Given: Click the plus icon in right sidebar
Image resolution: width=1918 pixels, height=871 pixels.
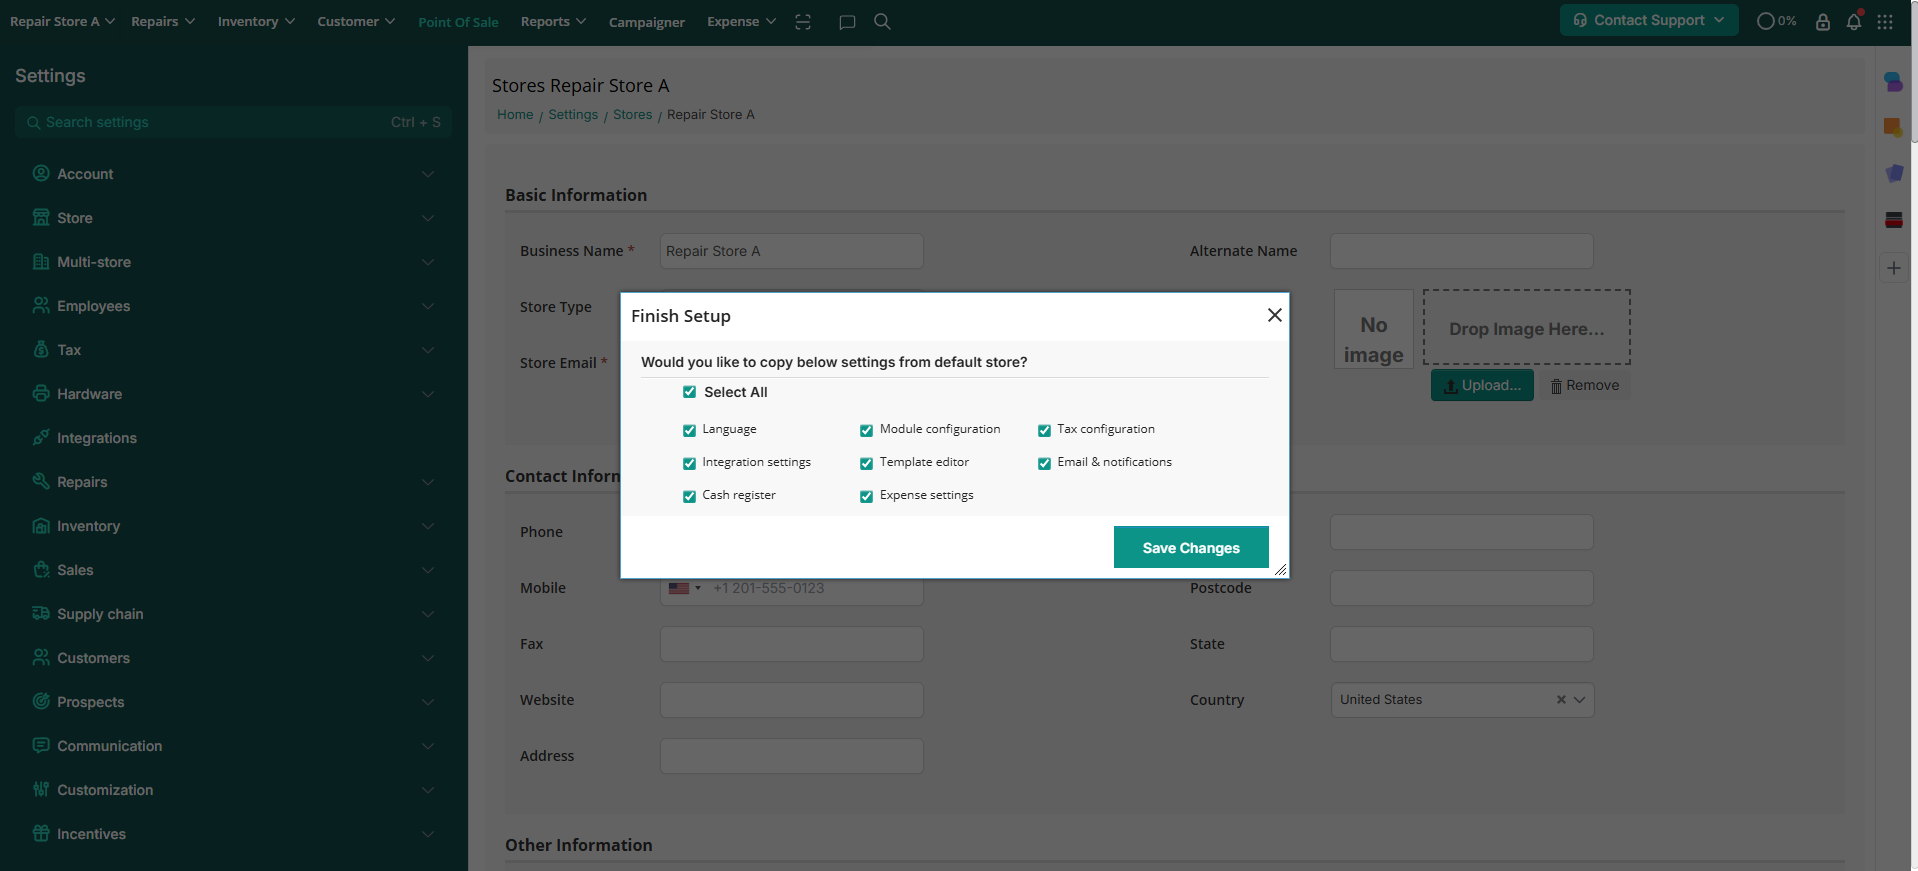Looking at the screenshot, I should tap(1893, 268).
